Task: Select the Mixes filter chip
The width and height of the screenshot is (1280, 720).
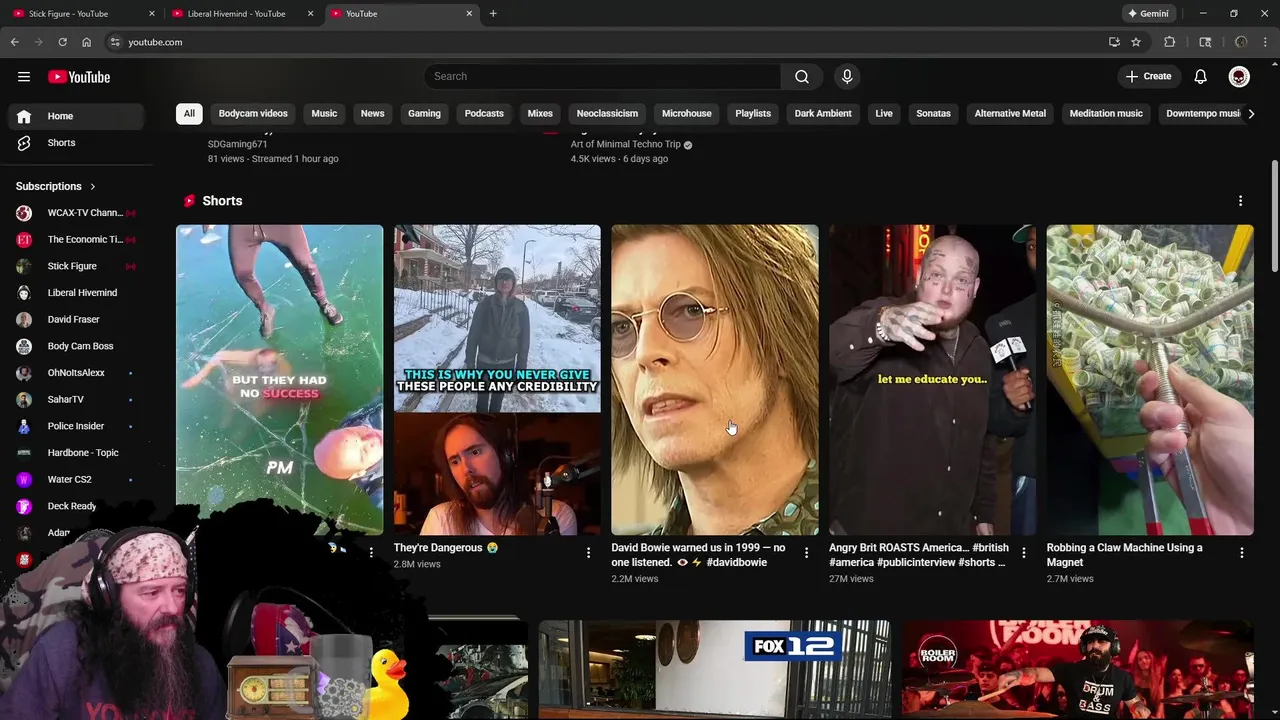Action: pos(540,113)
